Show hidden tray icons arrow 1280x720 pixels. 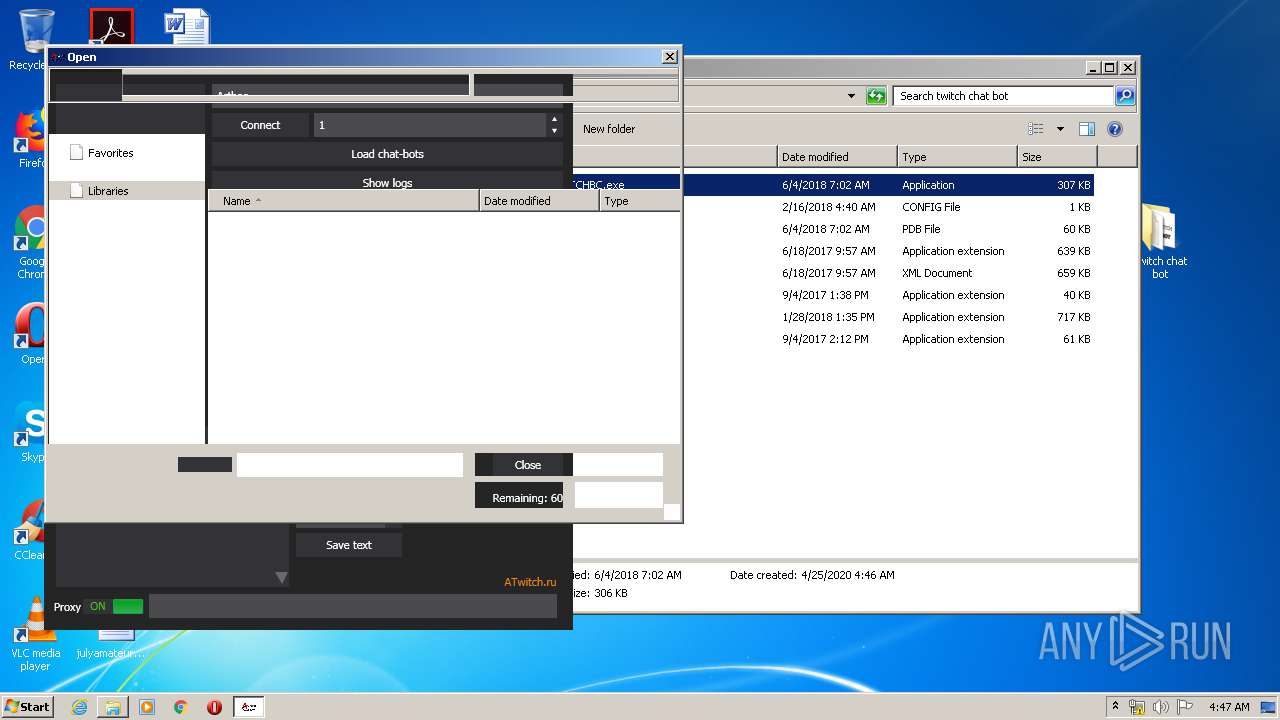tap(1115, 707)
